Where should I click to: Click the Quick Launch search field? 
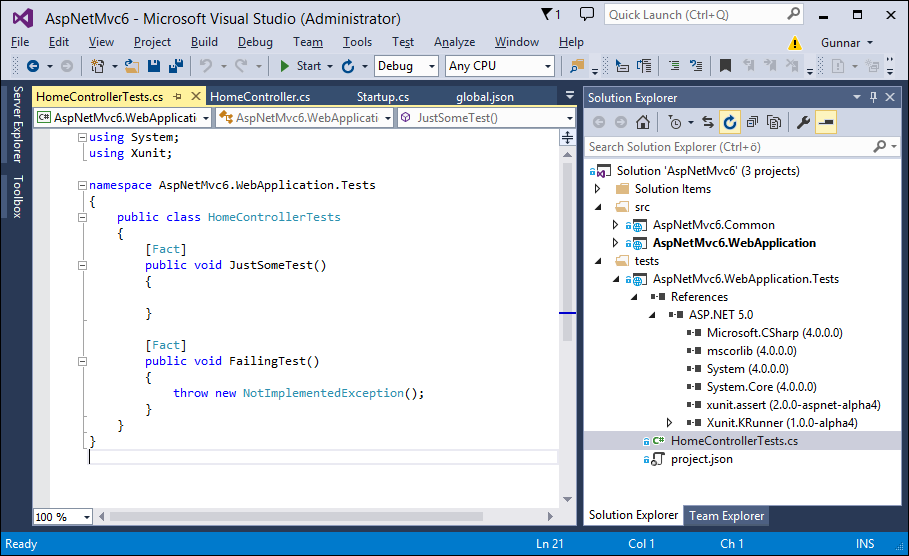(704, 14)
